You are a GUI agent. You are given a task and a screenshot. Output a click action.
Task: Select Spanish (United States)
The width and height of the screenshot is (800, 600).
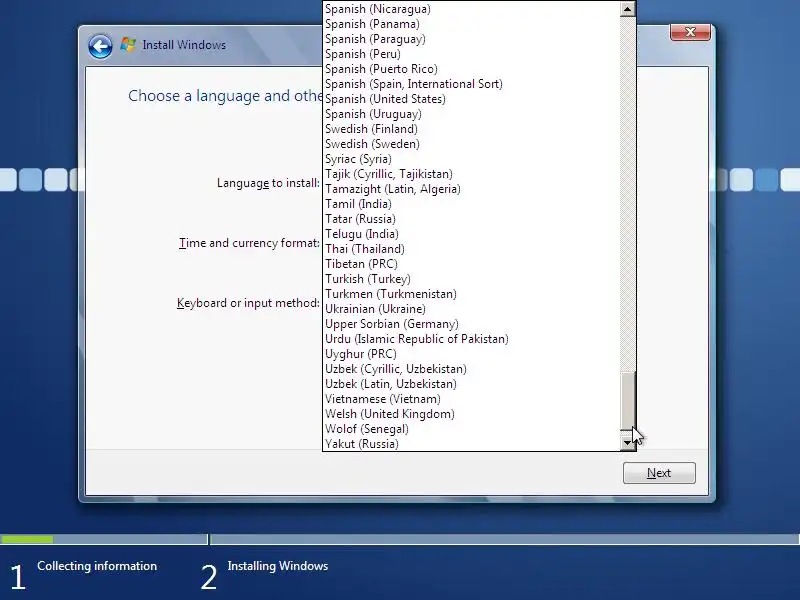(x=472, y=99)
